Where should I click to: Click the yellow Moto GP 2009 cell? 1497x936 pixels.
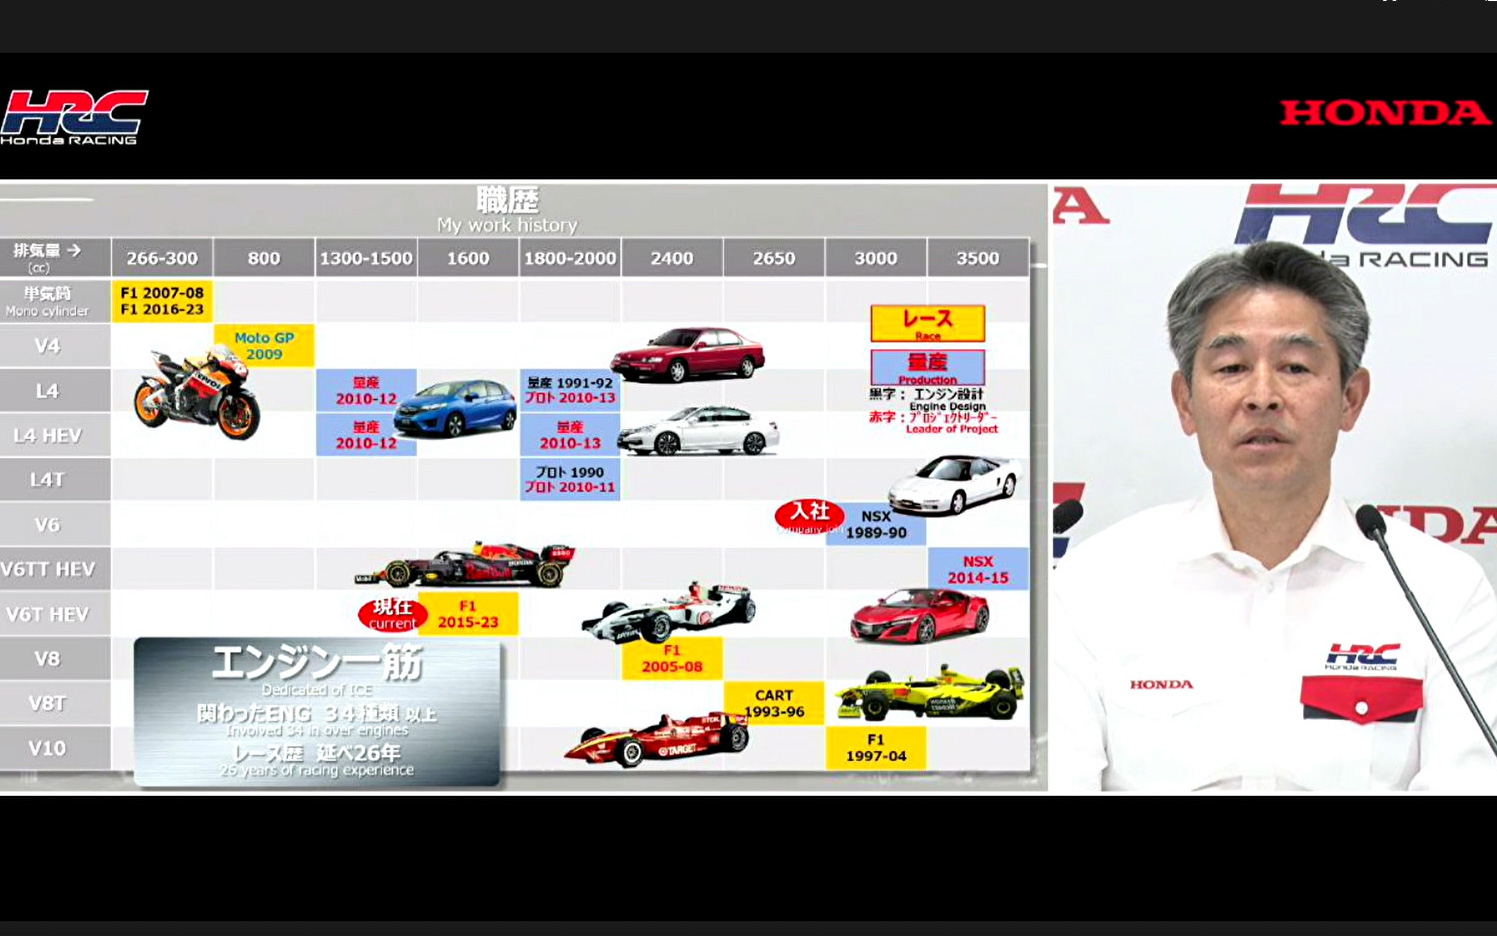tap(264, 346)
